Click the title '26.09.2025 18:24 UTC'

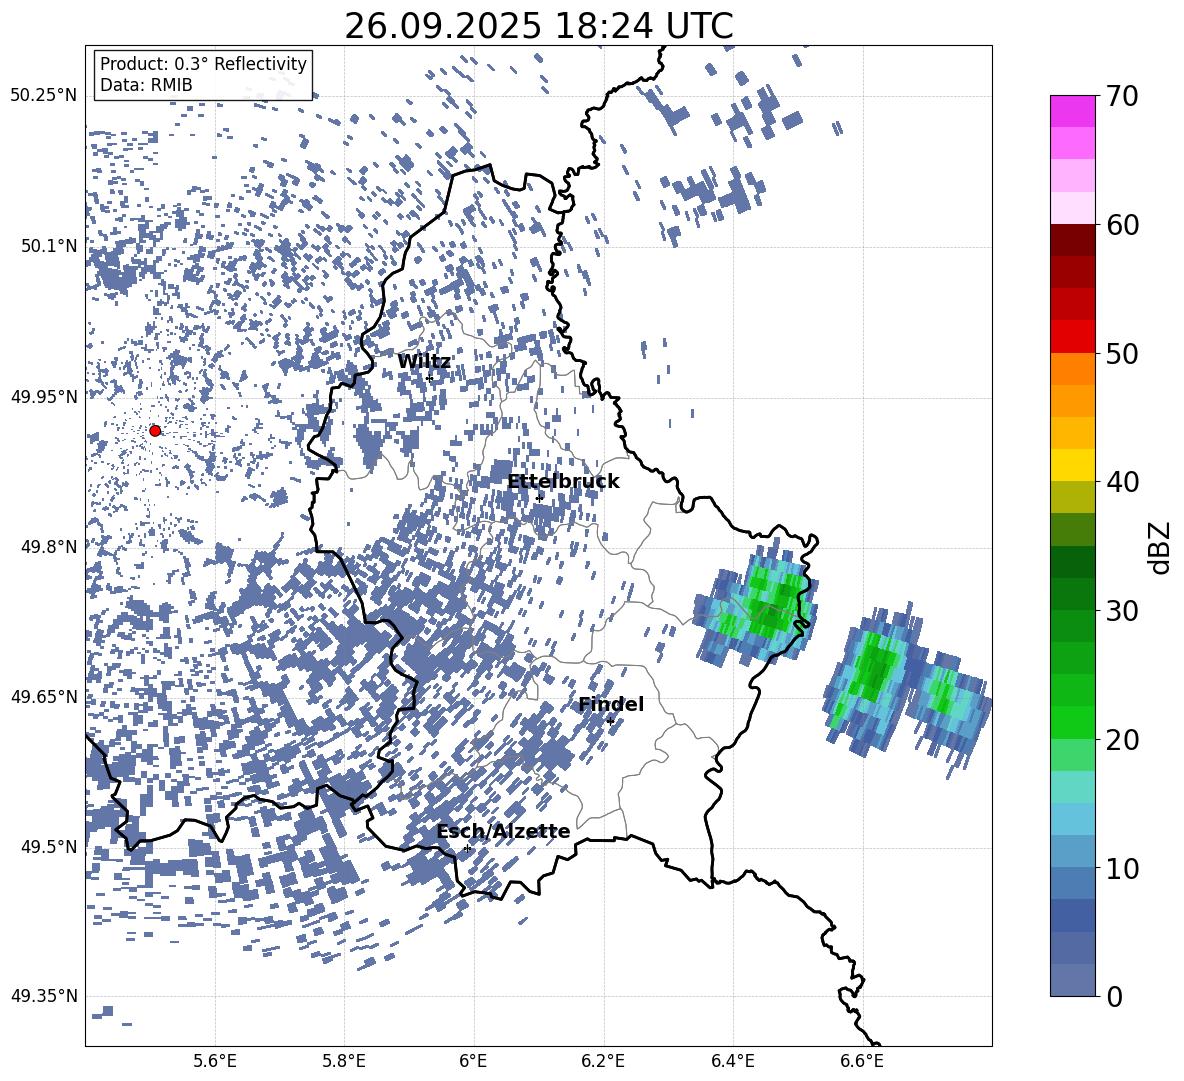click(538, 26)
